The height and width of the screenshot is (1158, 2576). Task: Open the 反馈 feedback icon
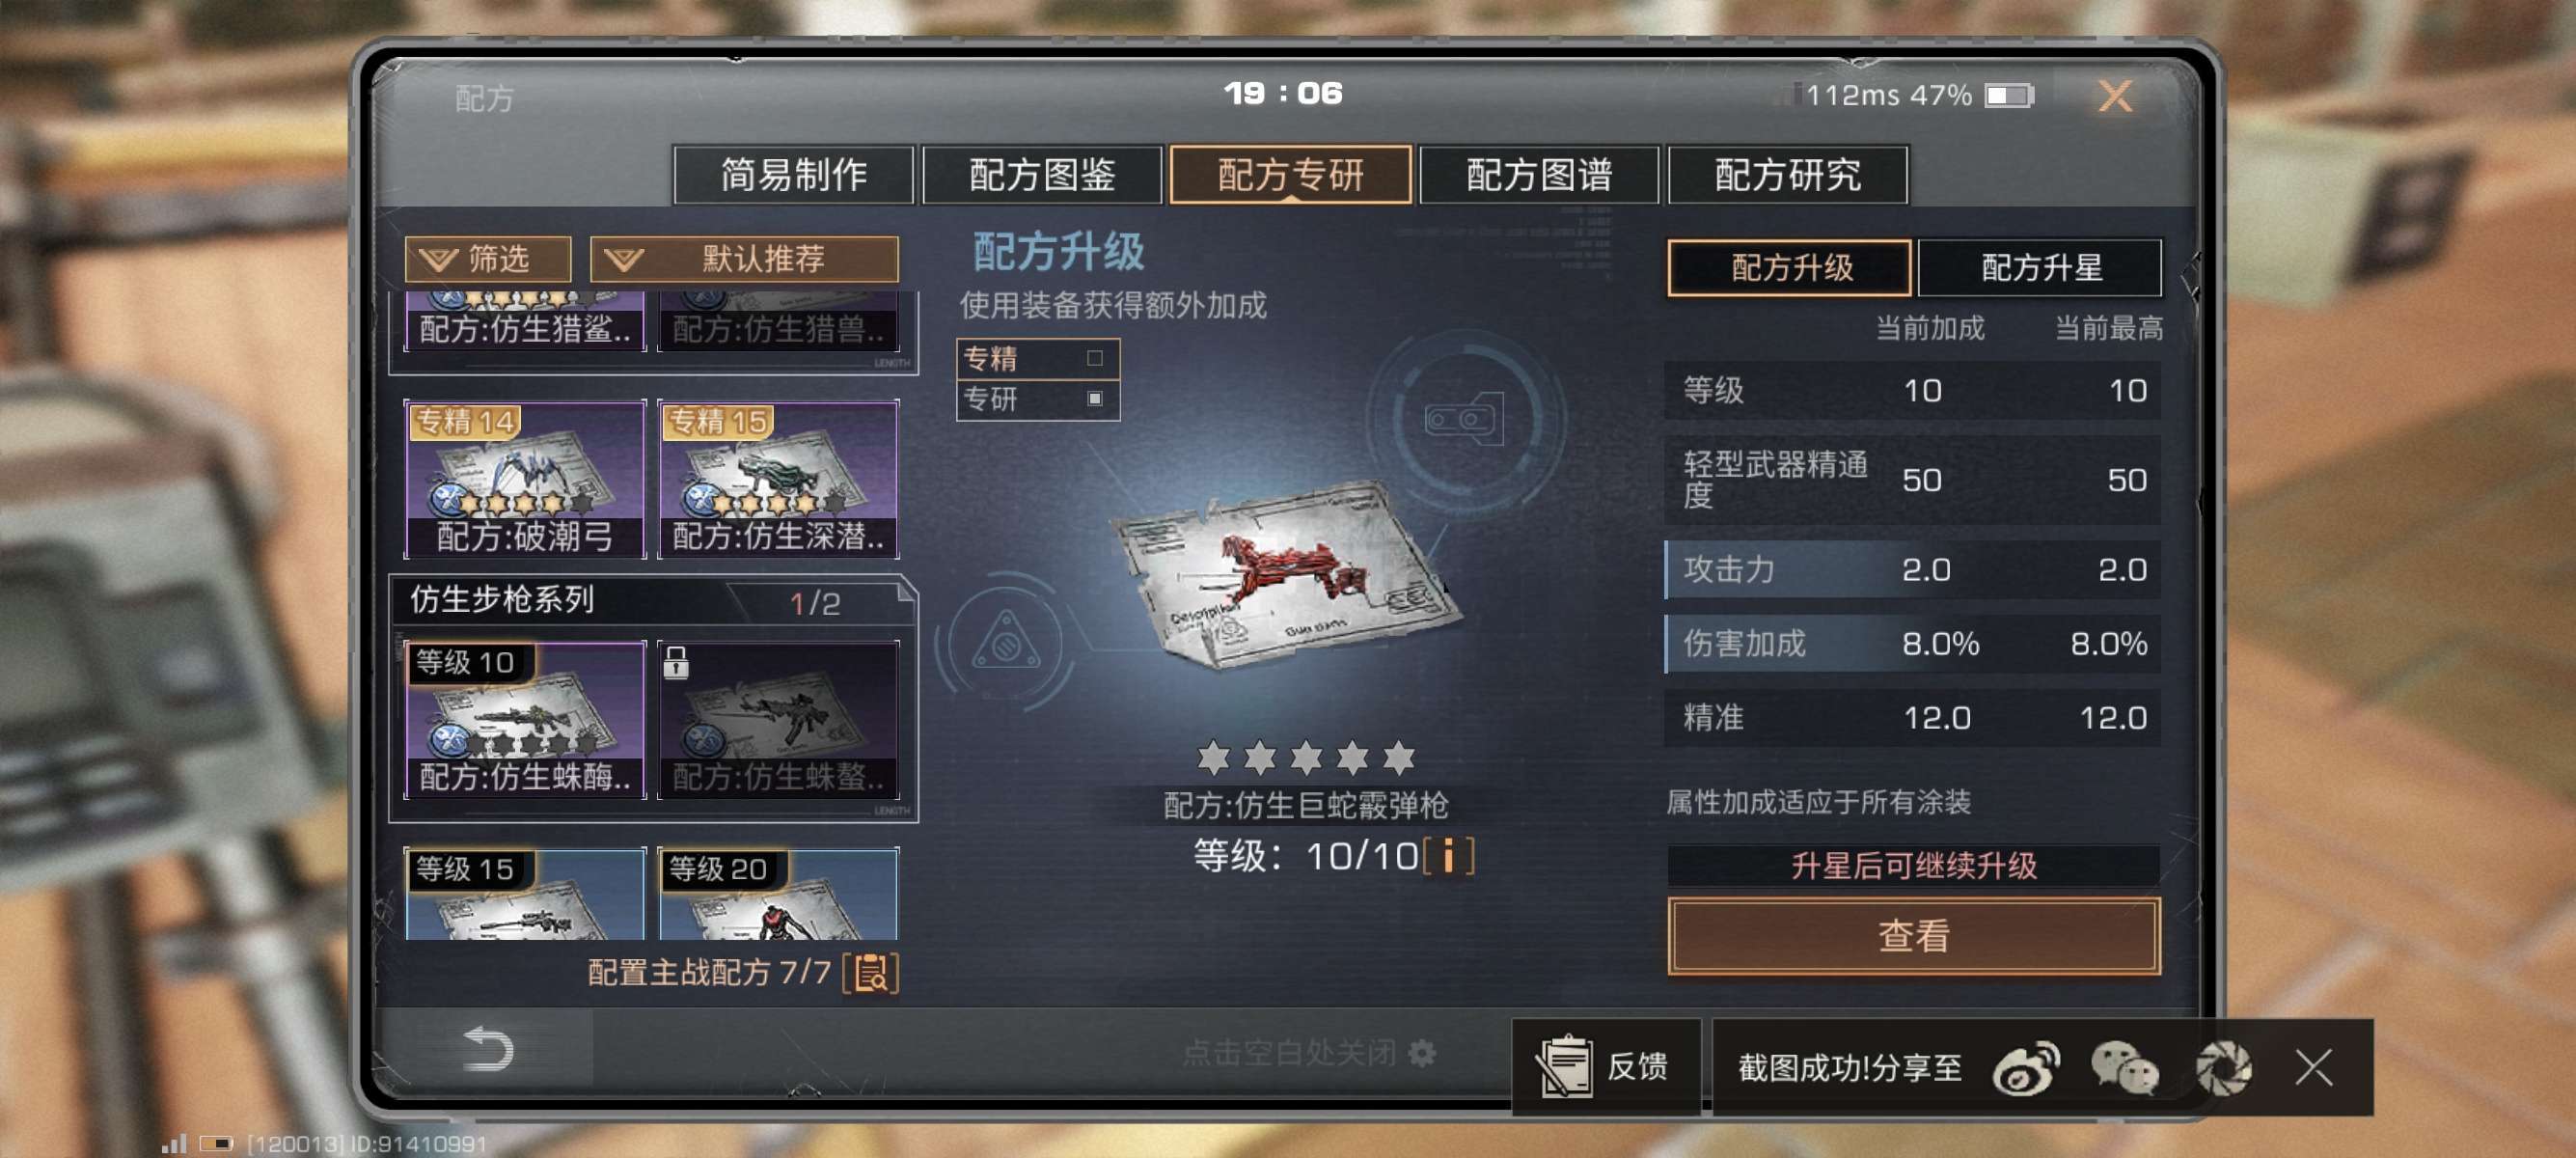pos(1565,1066)
